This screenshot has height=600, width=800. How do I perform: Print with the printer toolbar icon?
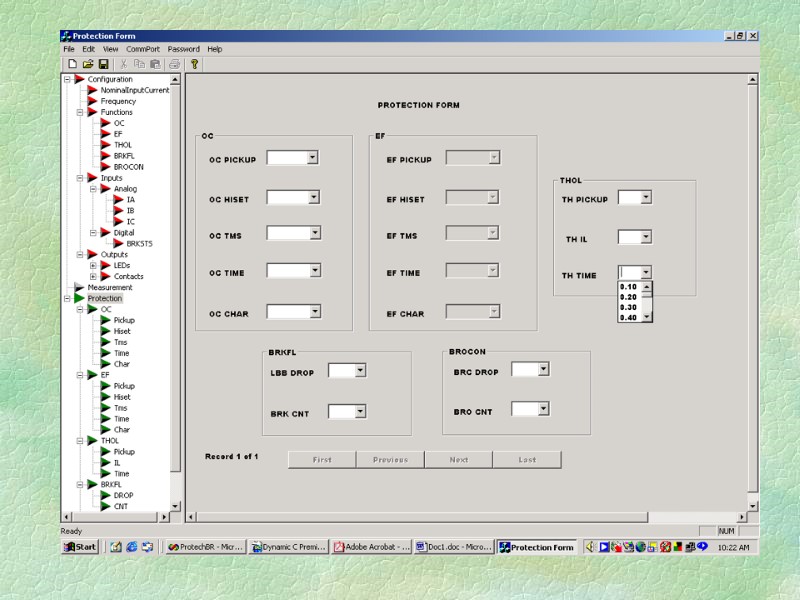tap(174, 64)
